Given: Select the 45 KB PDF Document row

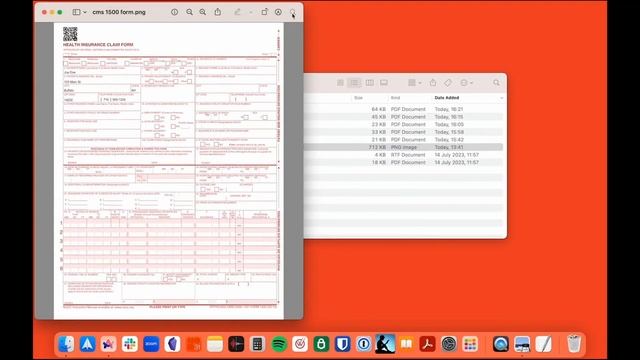Looking at the screenshot, I should click(404, 117).
